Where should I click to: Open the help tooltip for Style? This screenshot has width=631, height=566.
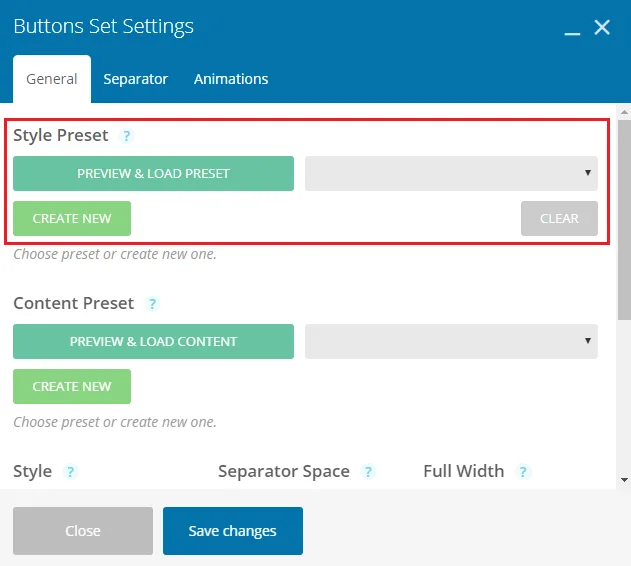70,472
